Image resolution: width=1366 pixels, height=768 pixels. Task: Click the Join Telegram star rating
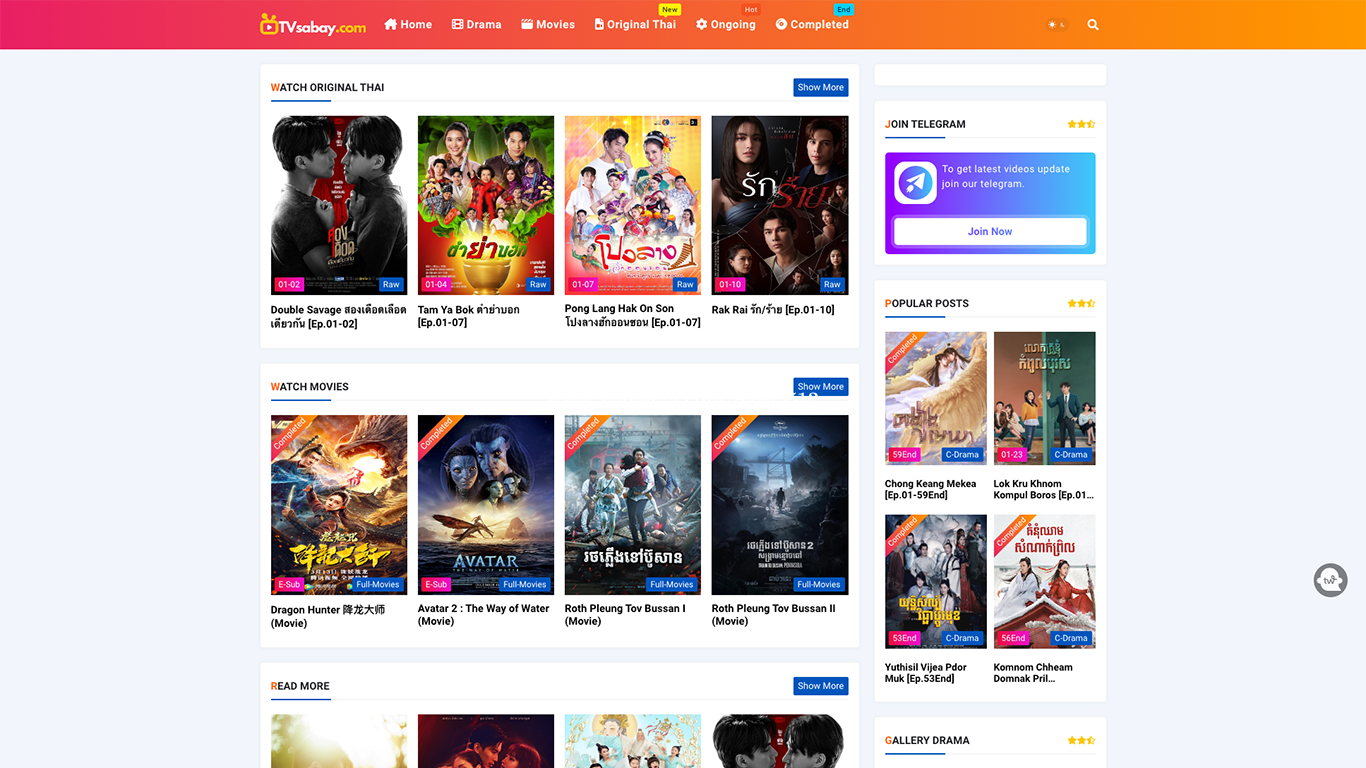tap(1080, 125)
